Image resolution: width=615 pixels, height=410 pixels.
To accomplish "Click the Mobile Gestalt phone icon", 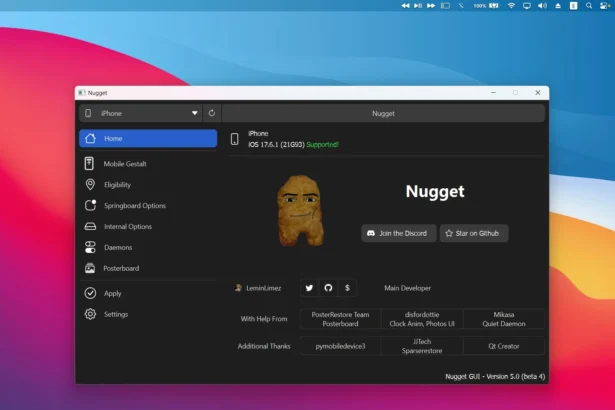I will pos(89,164).
